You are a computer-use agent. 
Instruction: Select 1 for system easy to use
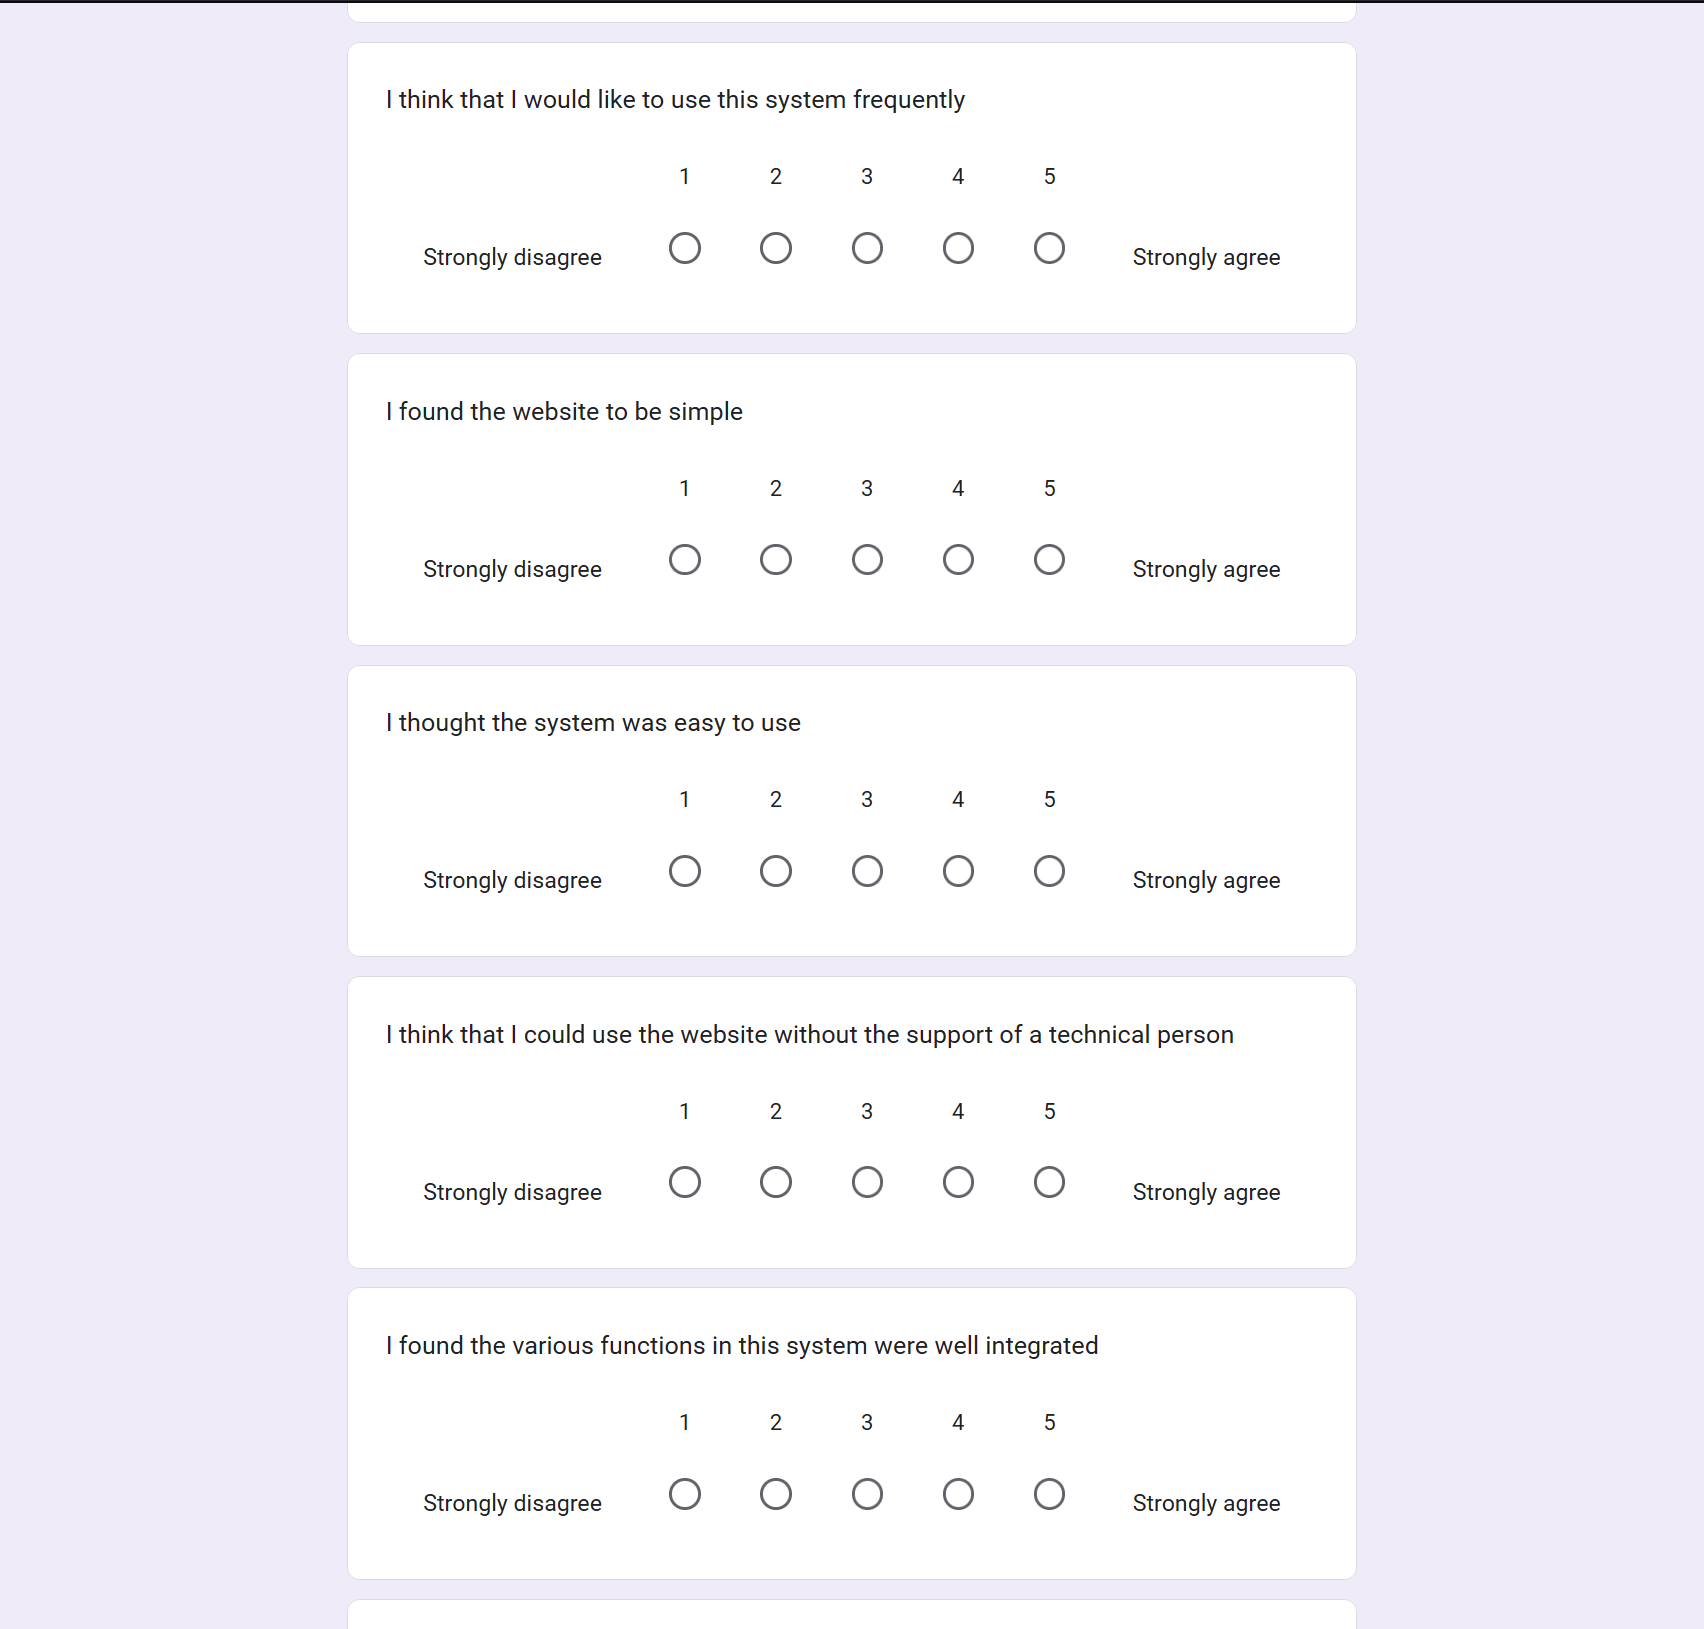coord(685,871)
